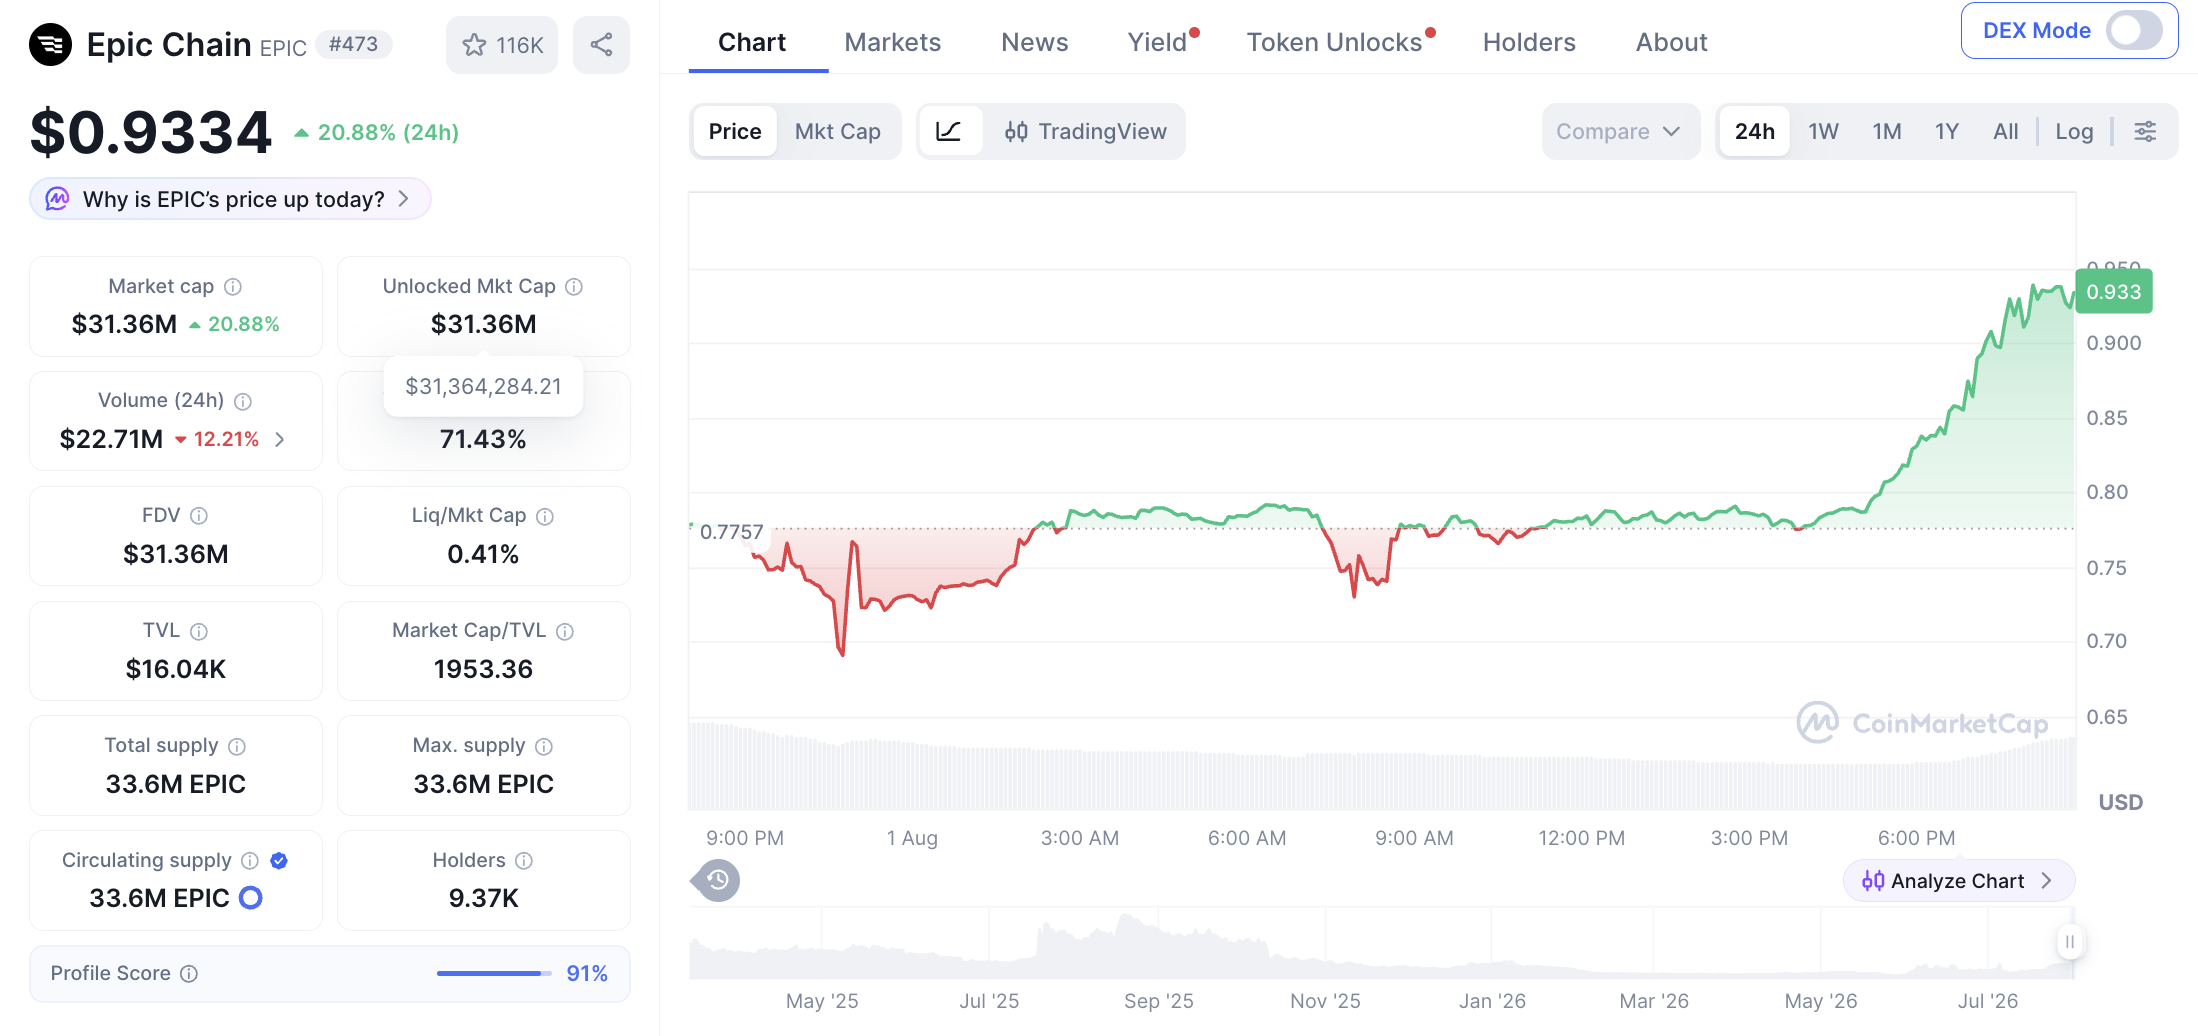Click the timeline range slider handle
This screenshot has width=2198, height=1036.
2070,942
